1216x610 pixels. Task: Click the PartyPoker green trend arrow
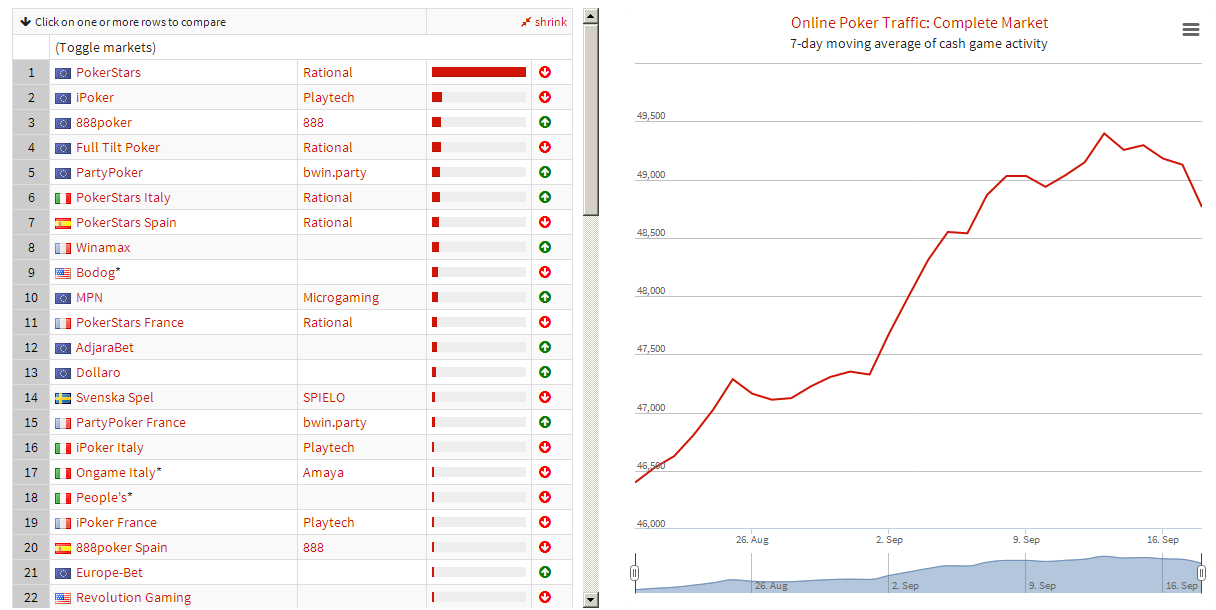545,172
